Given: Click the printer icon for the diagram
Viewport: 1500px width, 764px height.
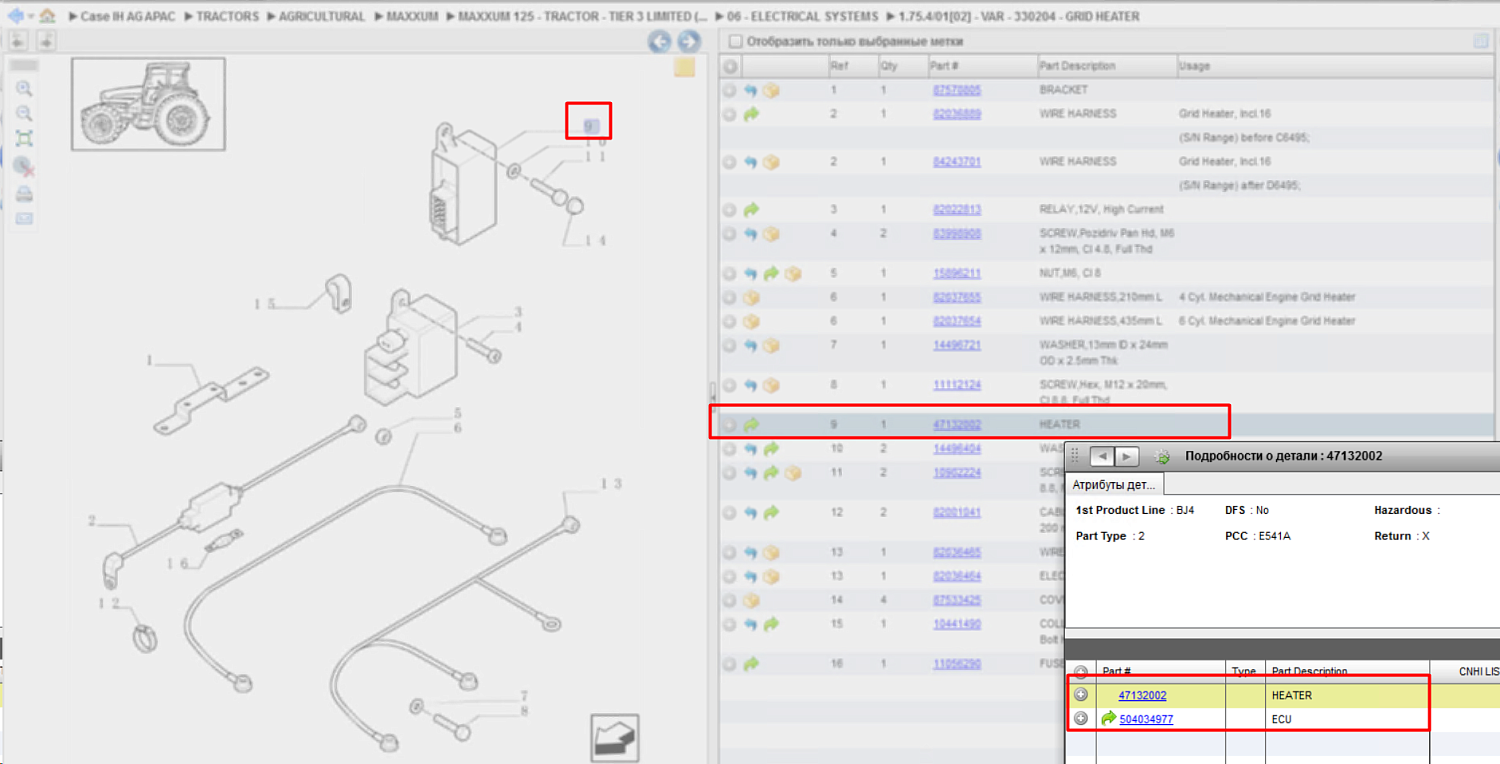Looking at the screenshot, I should point(24,193).
